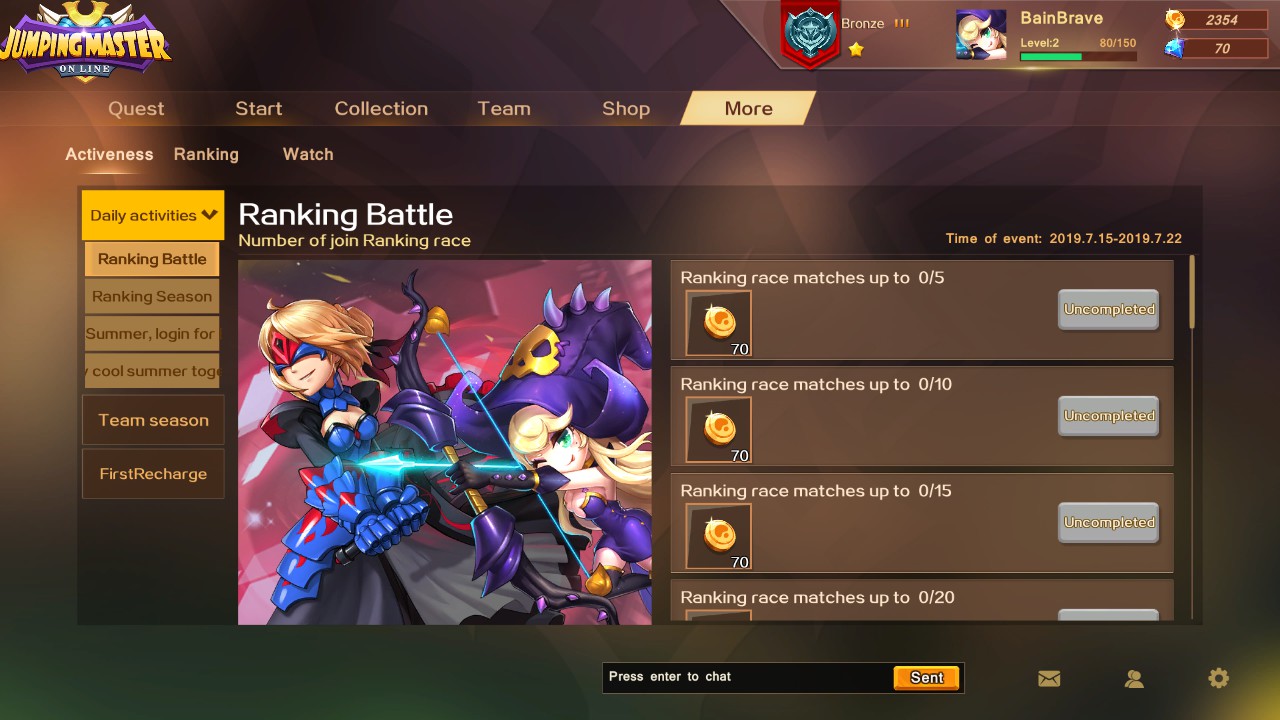This screenshot has height=720, width=1280.
Task: Click the Sent chat button
Action: [x=927, y=677]
